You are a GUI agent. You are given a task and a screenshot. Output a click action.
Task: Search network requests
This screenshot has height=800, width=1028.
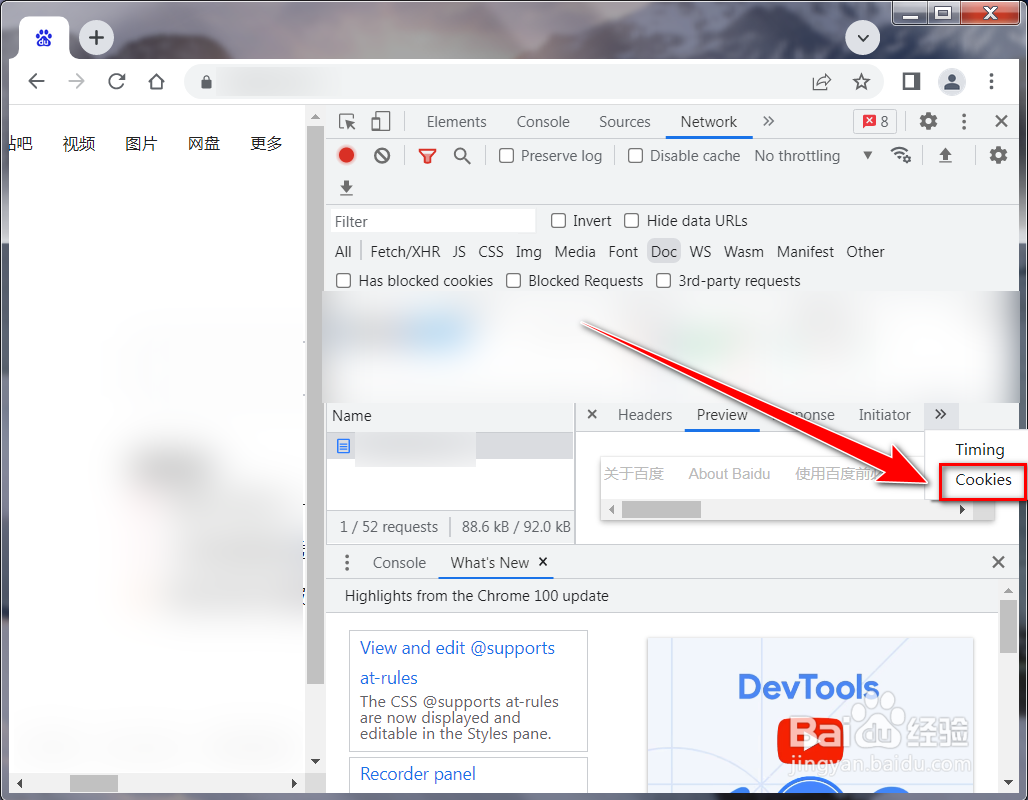pyautogui.click(x=462, y=155)
